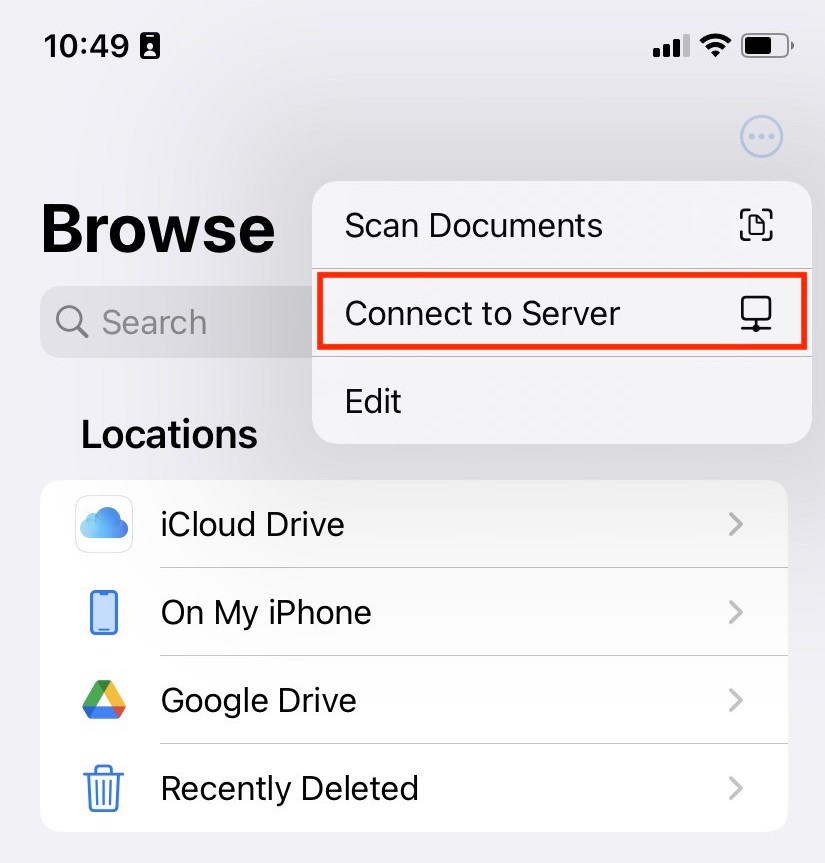Select Connect to Server menu item
Image resolution: width=825 pixels, height=863 pixels.
(x=562, y=313)
